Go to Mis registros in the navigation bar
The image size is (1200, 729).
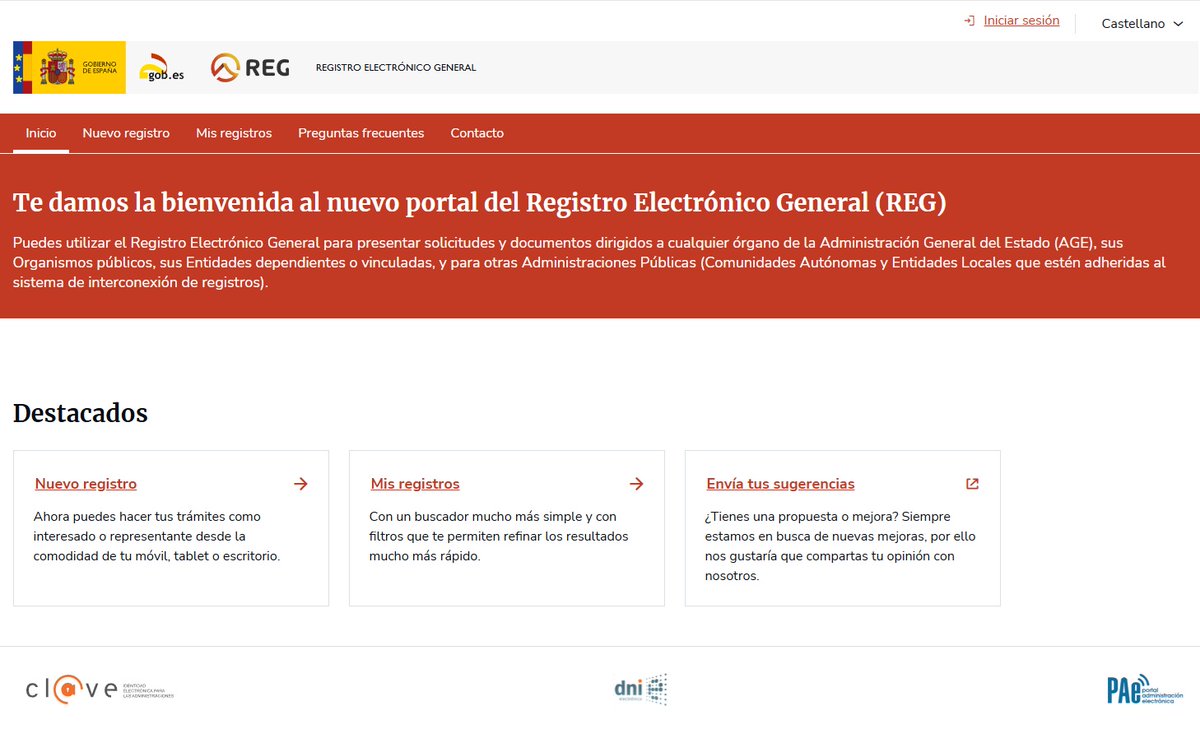click(x=234, y=133)
